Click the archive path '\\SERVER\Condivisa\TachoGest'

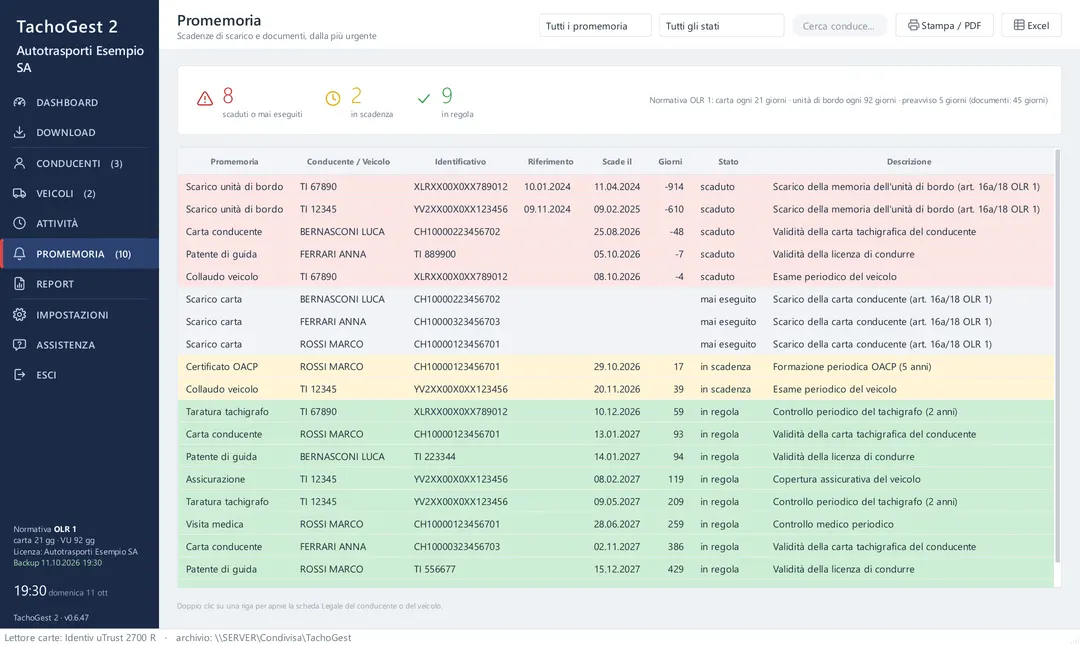coord(283,638)
